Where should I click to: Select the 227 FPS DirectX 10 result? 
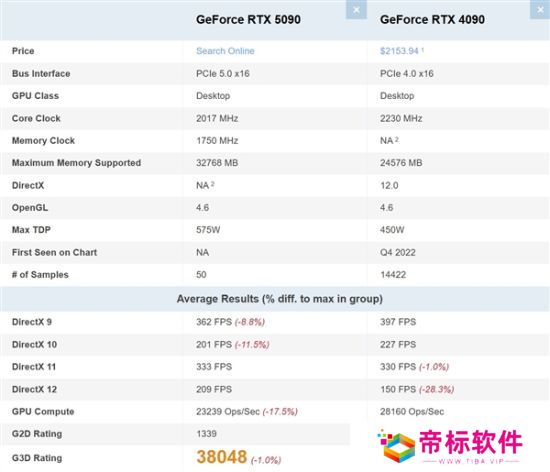(x=398, y=344)
